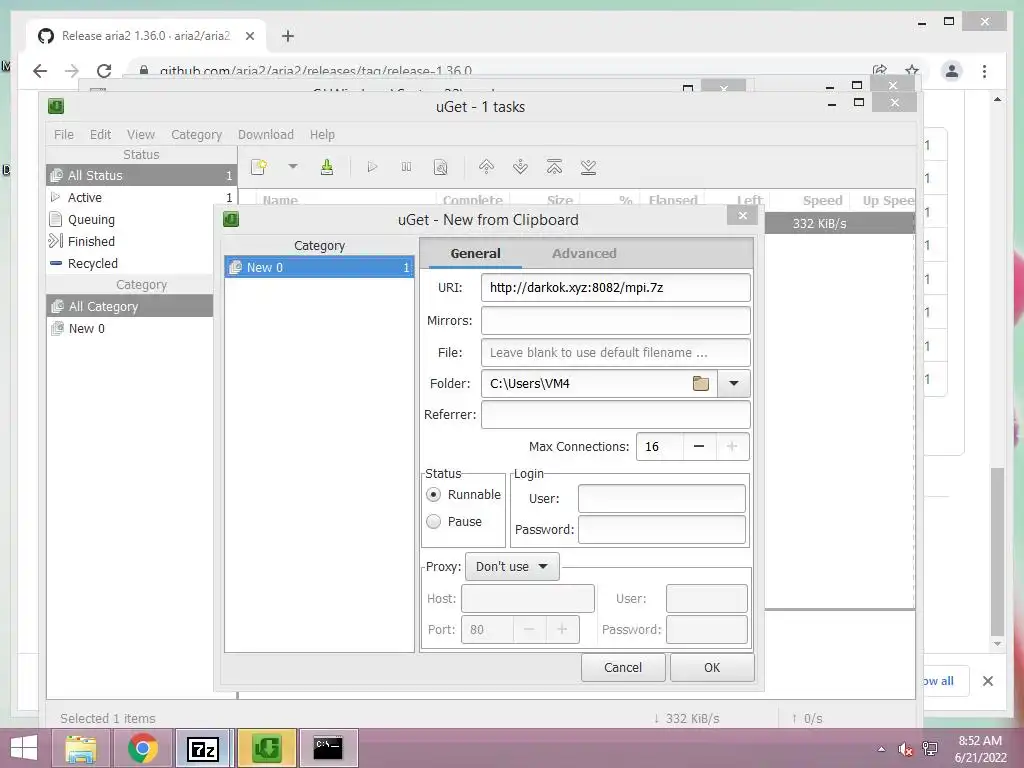The image size is (1024, 768).
Task: Click the Pause toolbar icon
Action: [406, 167]
